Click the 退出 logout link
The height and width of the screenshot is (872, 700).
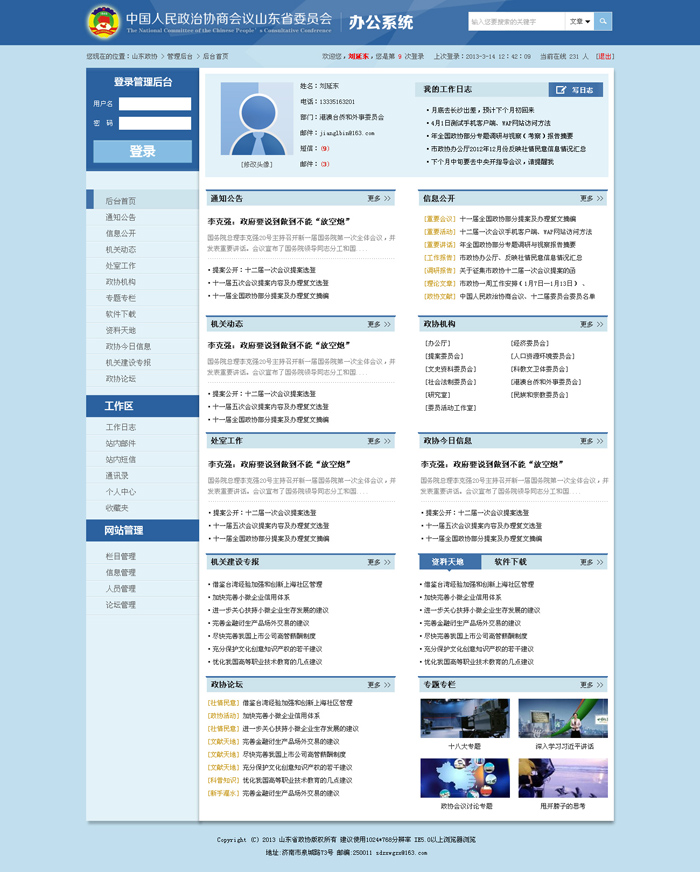point(605,57)
